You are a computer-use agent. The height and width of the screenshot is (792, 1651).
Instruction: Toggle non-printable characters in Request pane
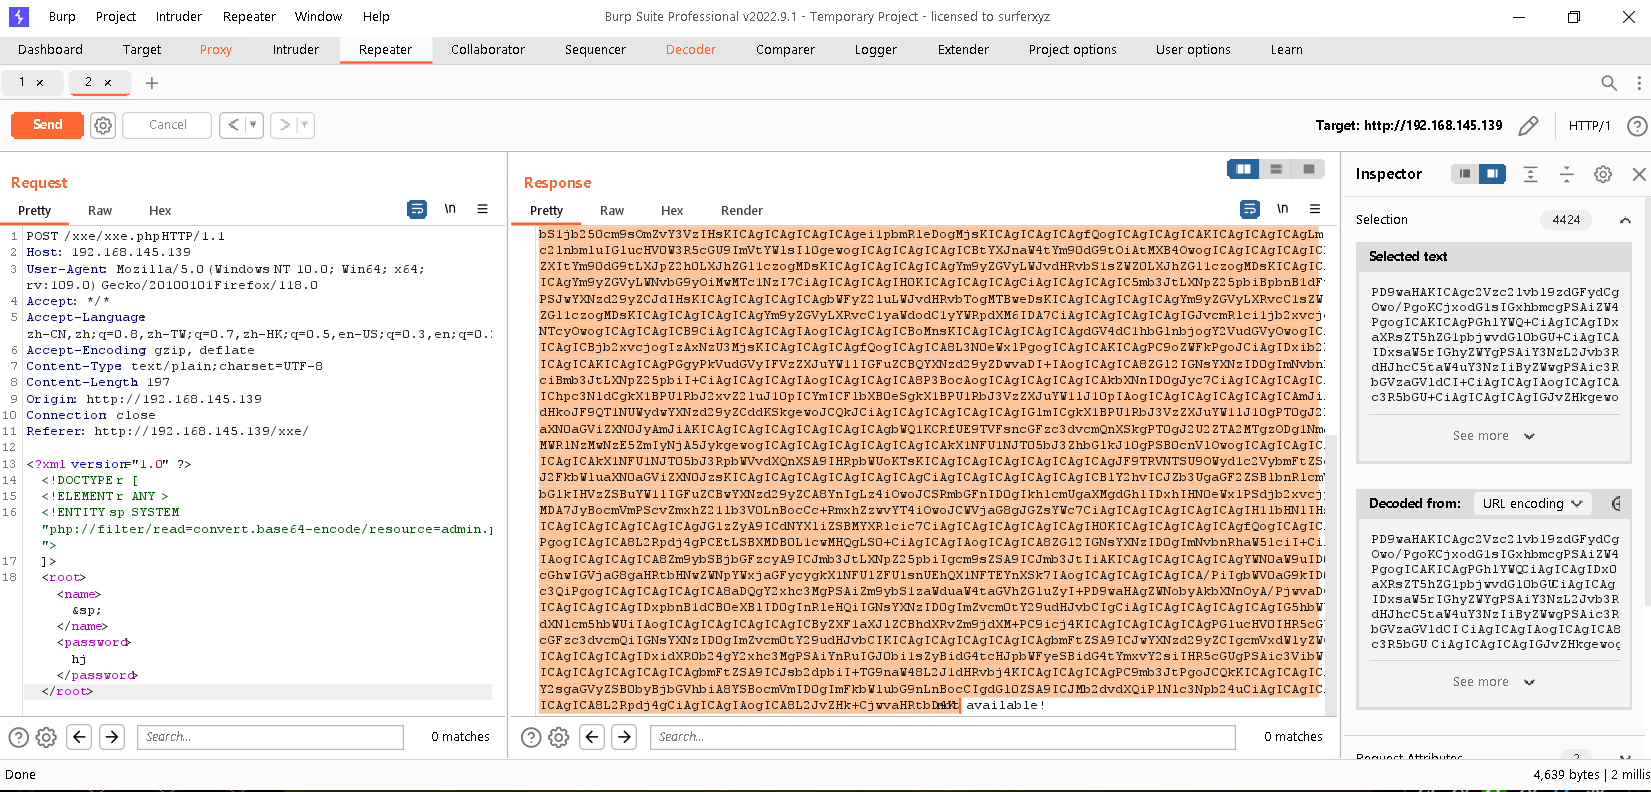pyautogui.click(x=450, y=209)
